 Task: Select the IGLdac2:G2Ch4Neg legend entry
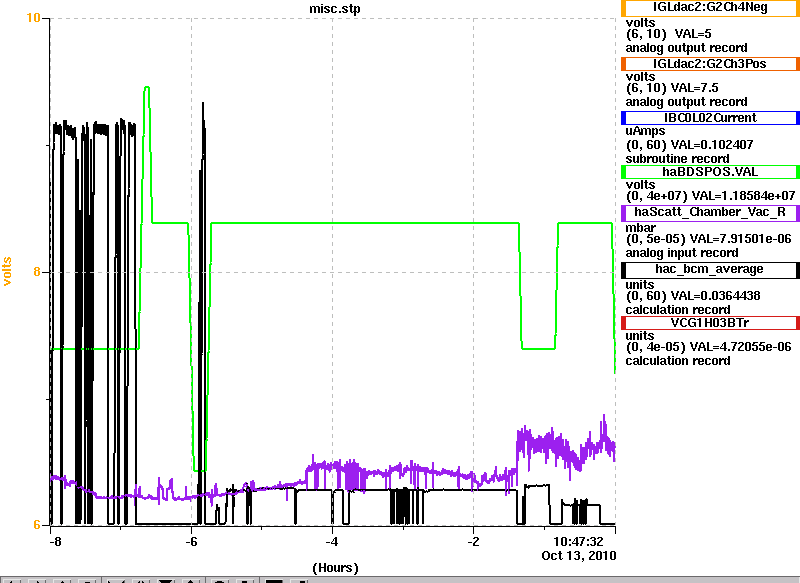tap(710, 8)
